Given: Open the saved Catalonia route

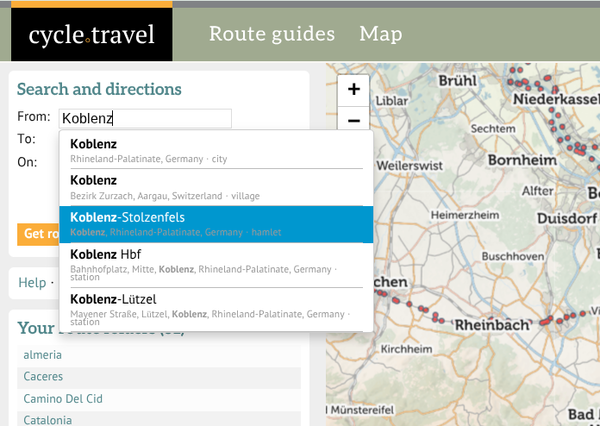Looking at the screenshot, I should pos(47,420).
